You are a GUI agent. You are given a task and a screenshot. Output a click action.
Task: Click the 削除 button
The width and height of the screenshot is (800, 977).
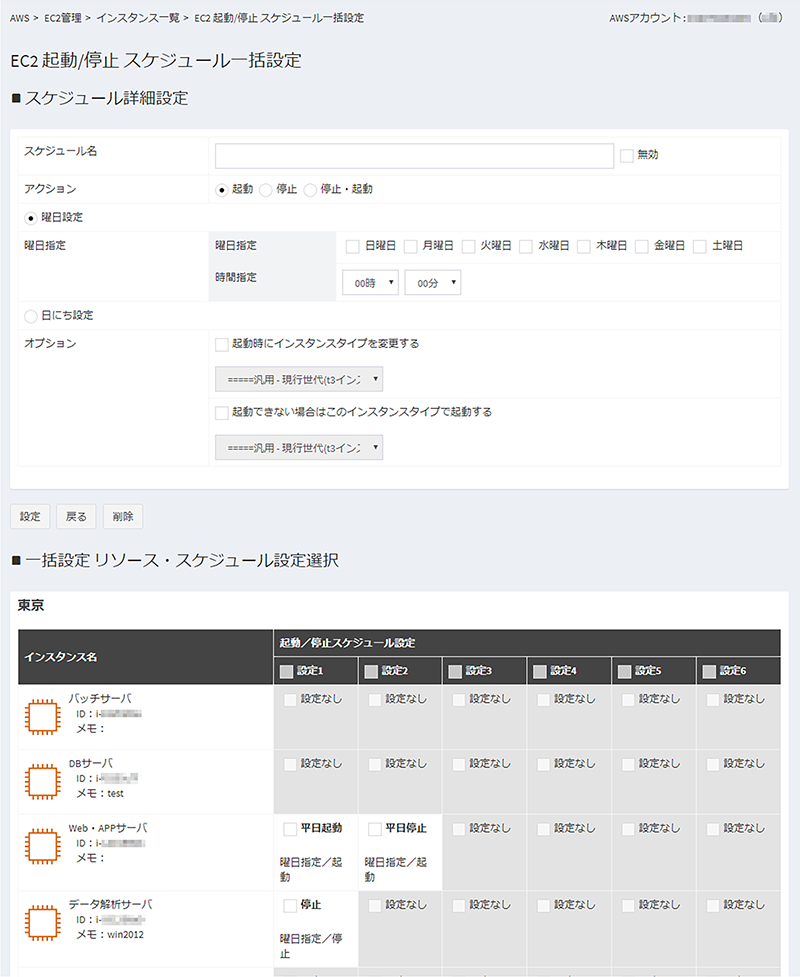tap(123, 517)
